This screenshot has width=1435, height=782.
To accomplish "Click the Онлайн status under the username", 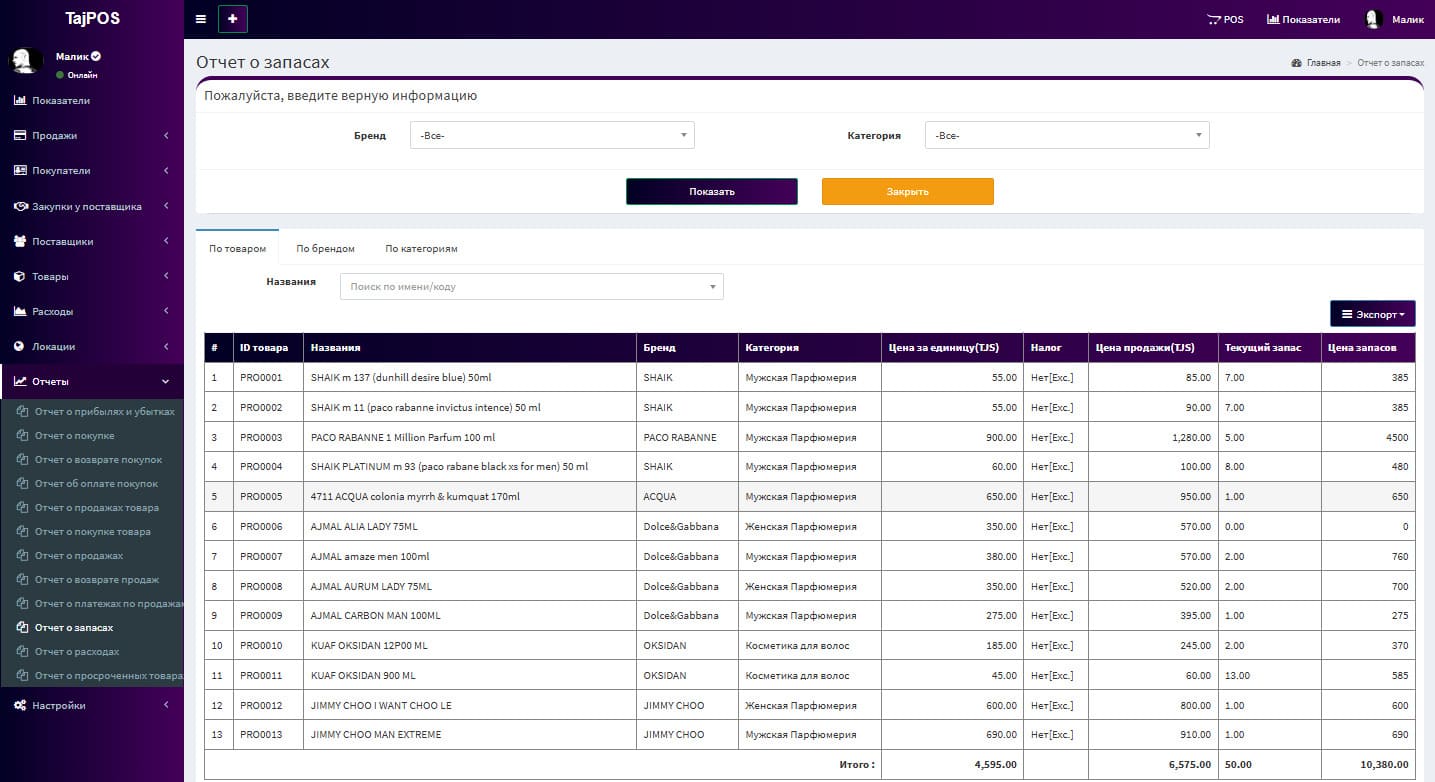I will (77, 75).
